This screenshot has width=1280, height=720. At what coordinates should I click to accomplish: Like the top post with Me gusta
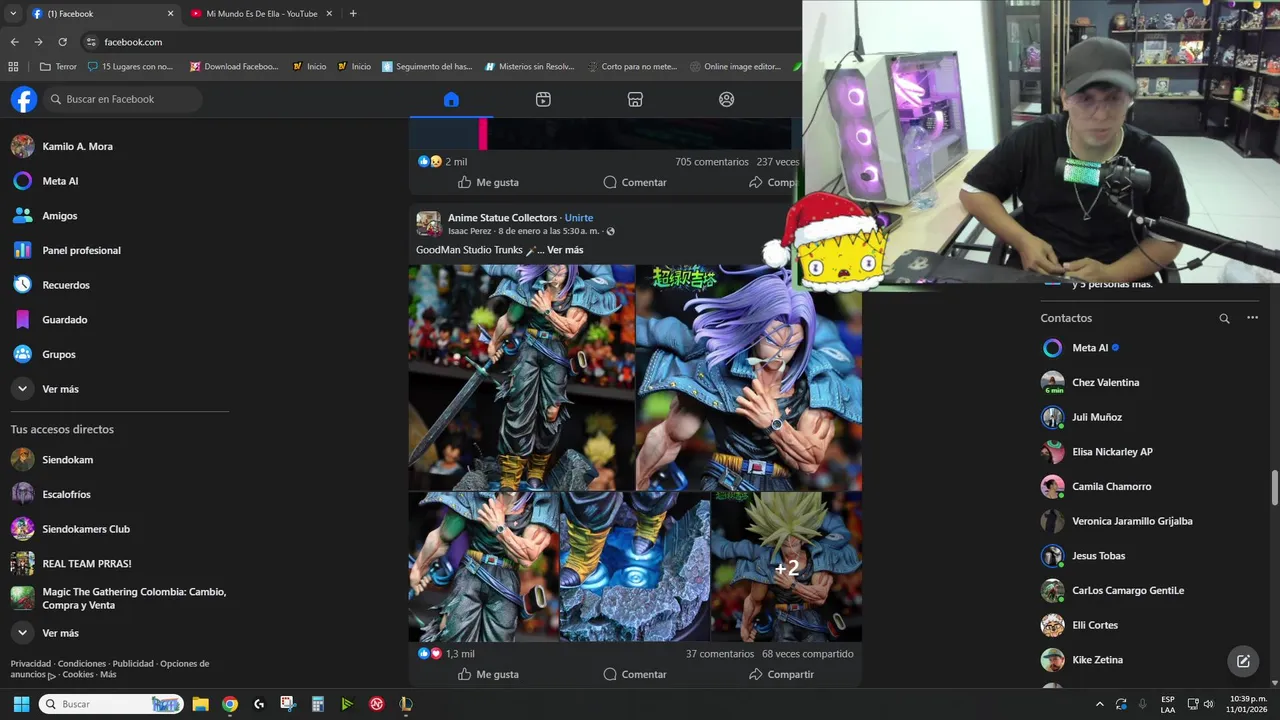(x=488, y=182)
